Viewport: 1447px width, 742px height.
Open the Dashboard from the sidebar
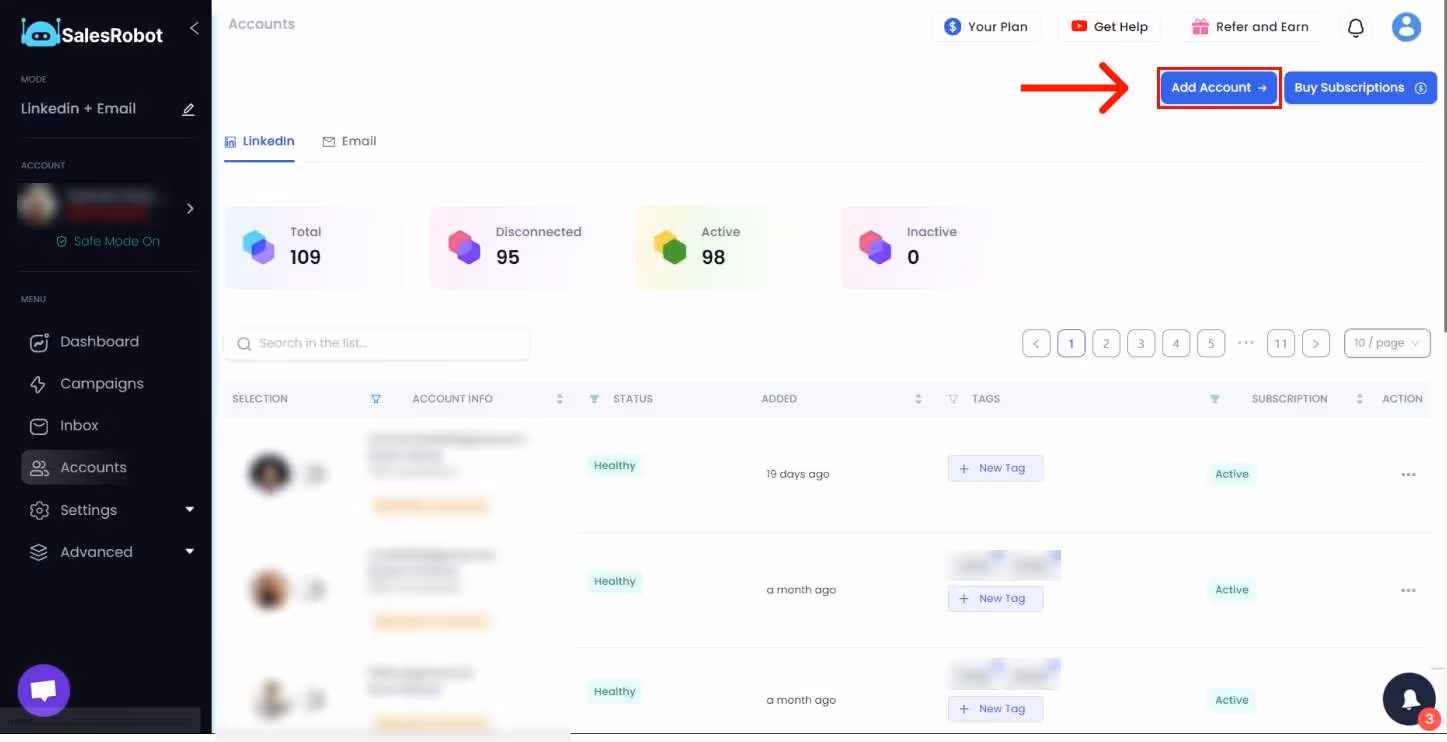point(99,341)
